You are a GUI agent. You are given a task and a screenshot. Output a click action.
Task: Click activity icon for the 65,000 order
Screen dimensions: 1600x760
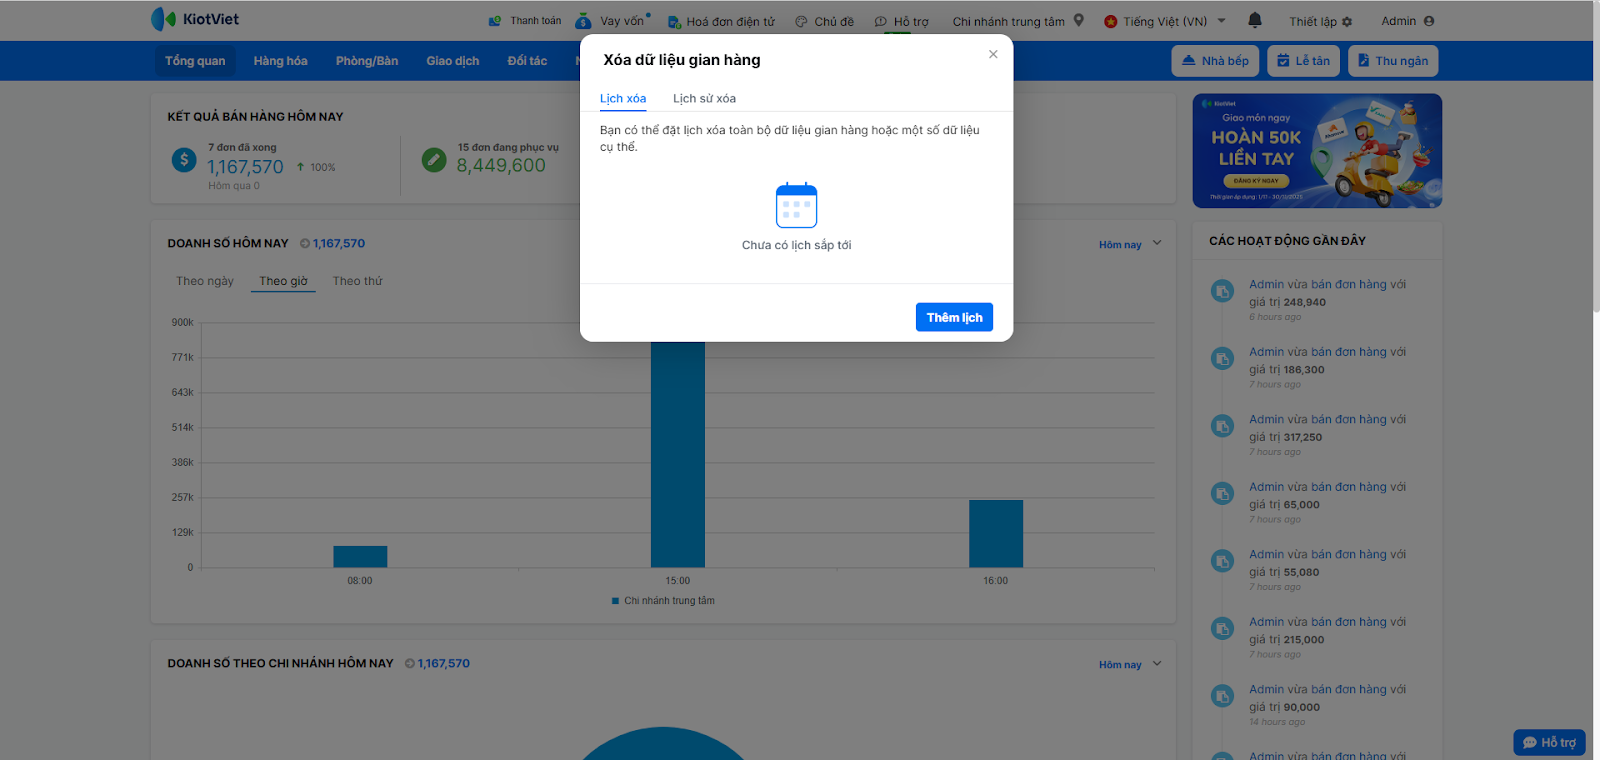[x=1222, y=493]
